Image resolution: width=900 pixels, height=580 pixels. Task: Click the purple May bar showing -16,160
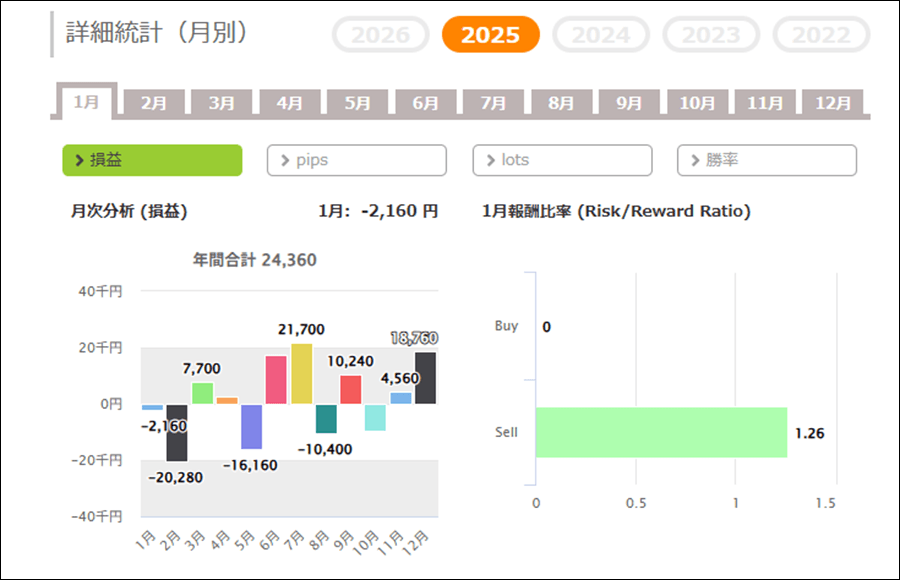point(251,426)
